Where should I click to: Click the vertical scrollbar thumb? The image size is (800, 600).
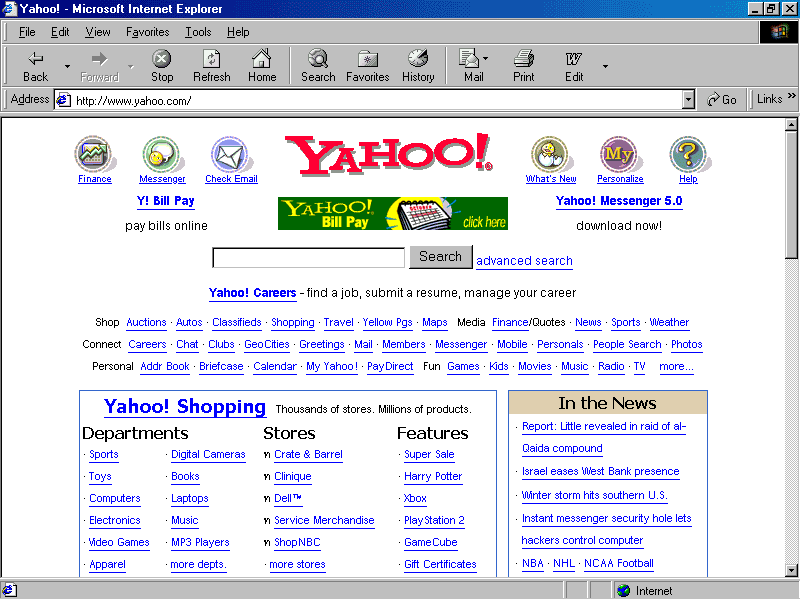(791, 195)
